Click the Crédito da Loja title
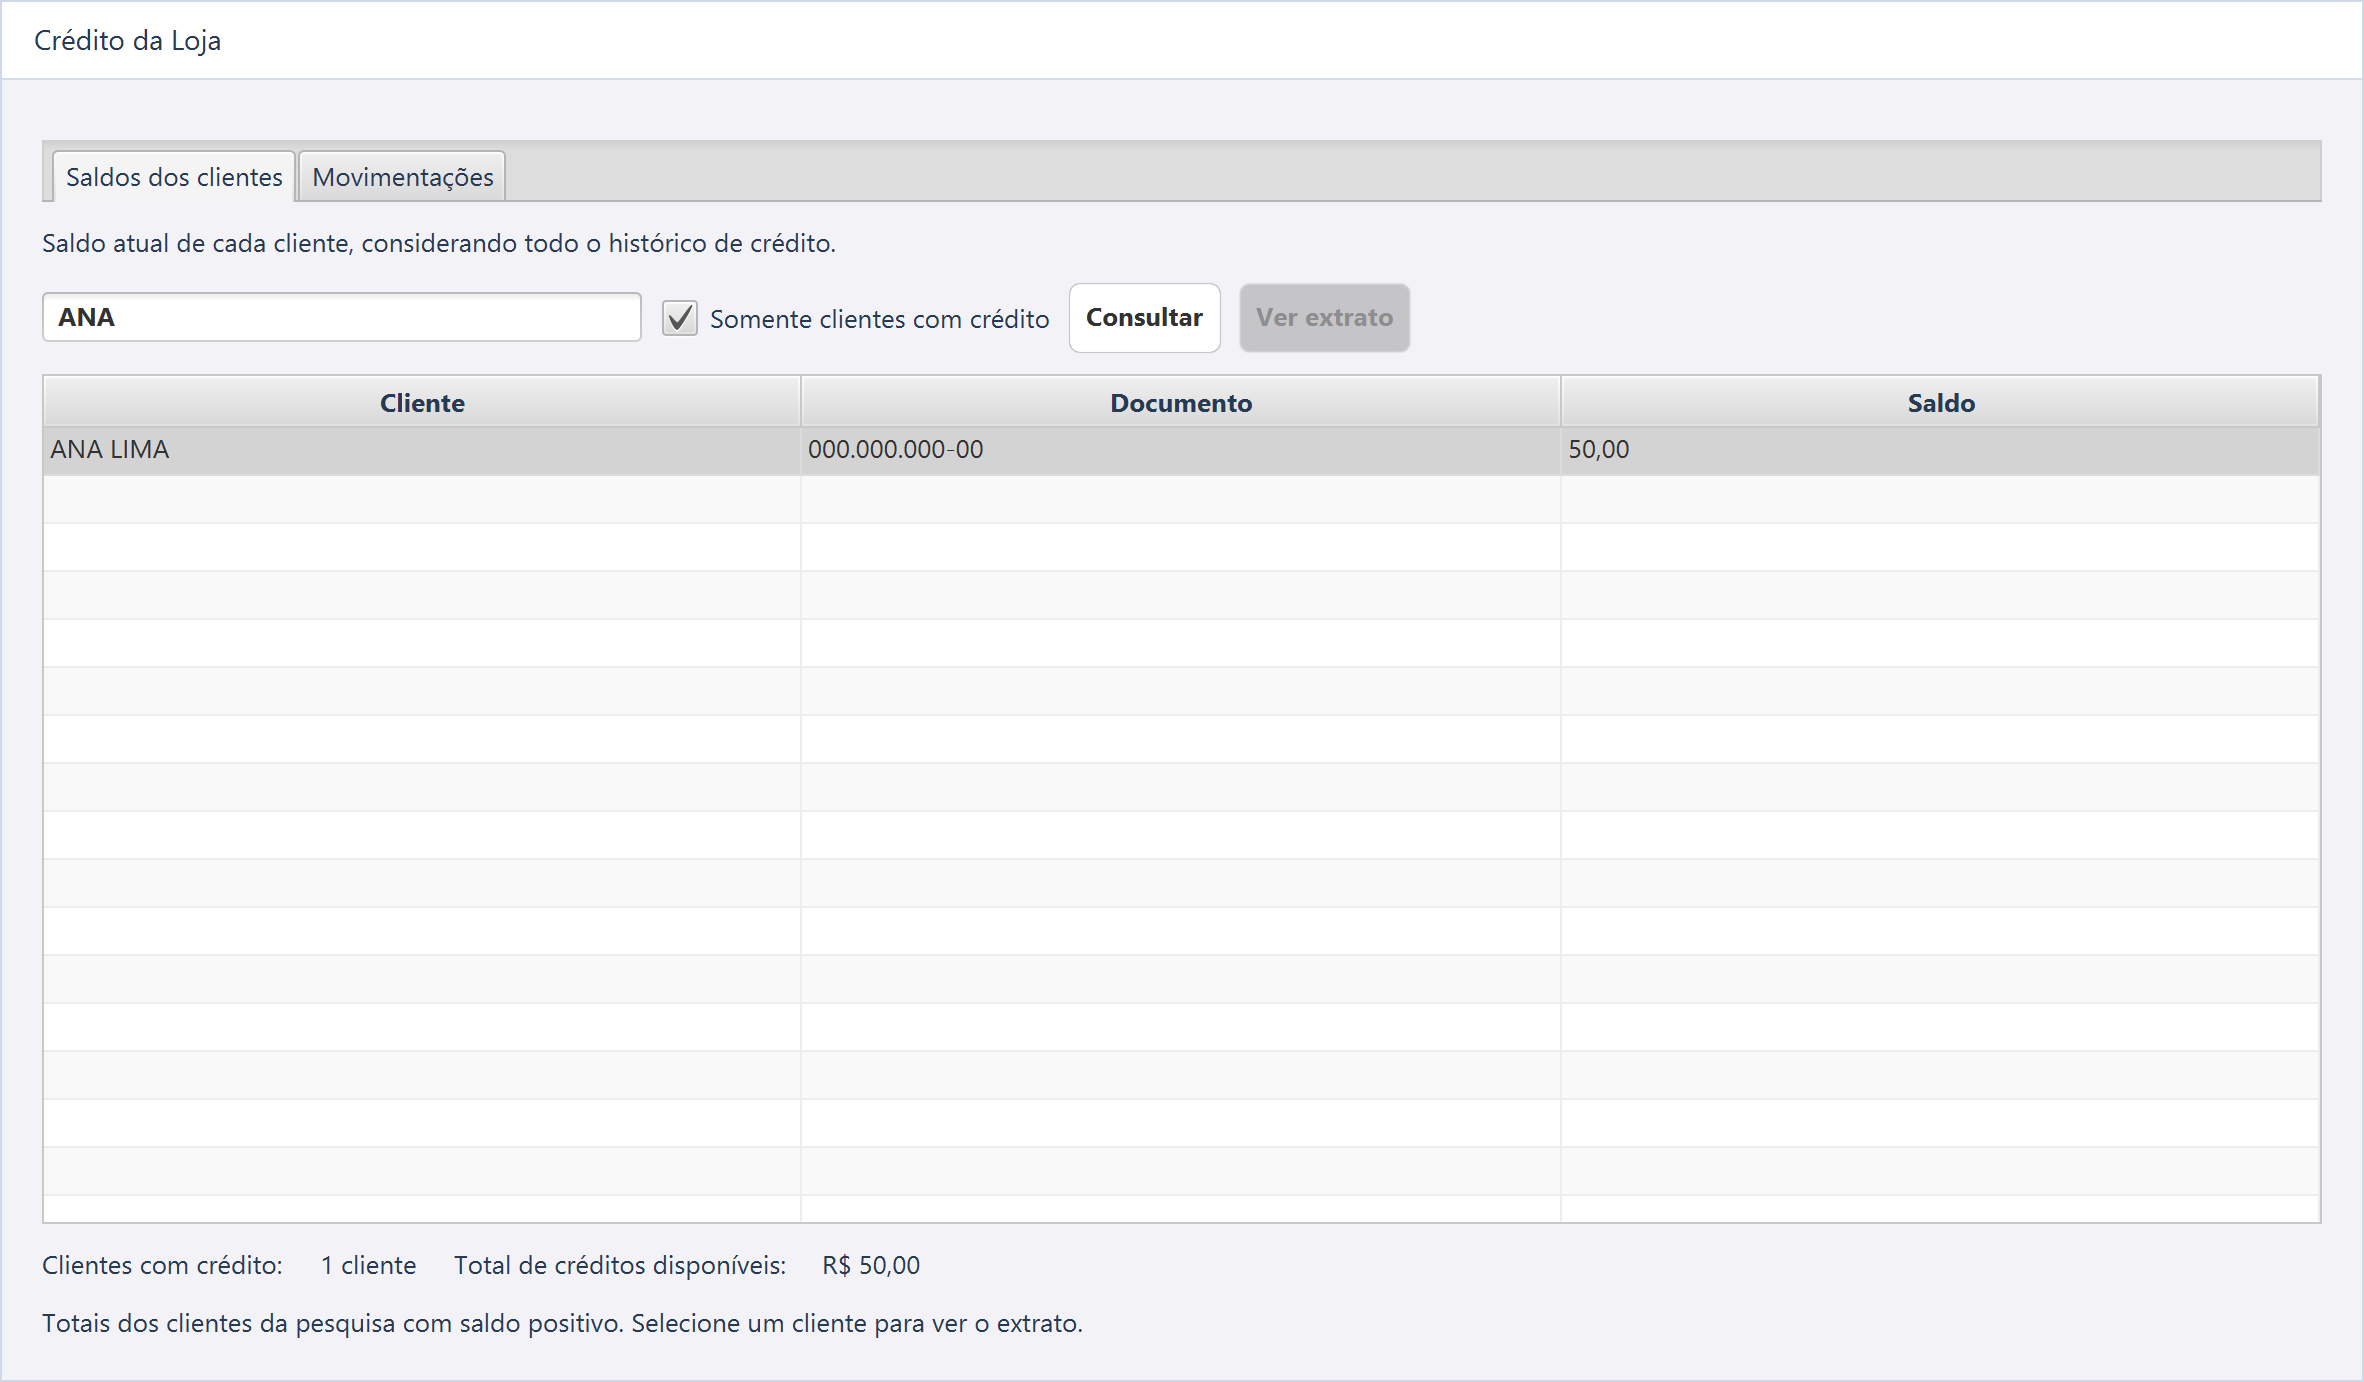 pyautogui.click(x=127, y=41)
